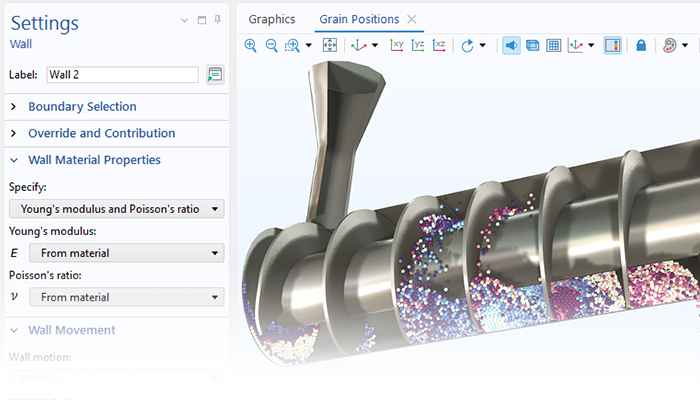Switch to the Graphics tab
The width and height of the screenshot is (700, 400).
point(272,19)
